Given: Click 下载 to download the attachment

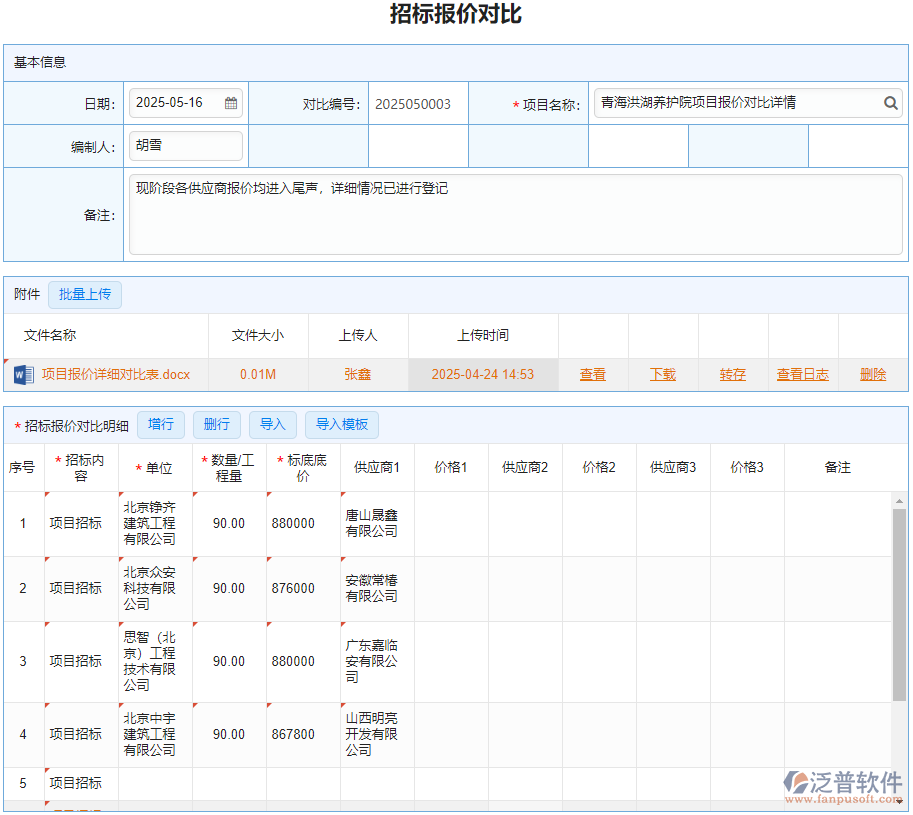Looking at the screenshot, I should click(x=662, y=374).
